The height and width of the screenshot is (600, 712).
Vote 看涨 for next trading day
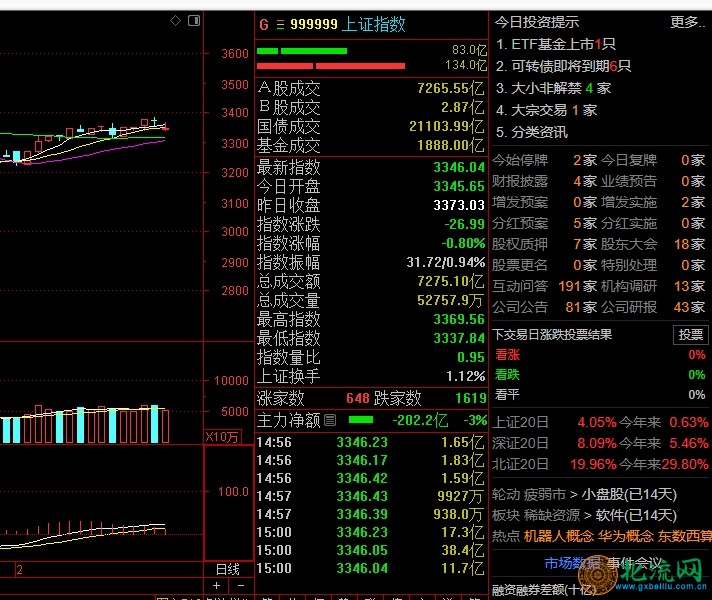pyautogui.click(x=507, y=355)
